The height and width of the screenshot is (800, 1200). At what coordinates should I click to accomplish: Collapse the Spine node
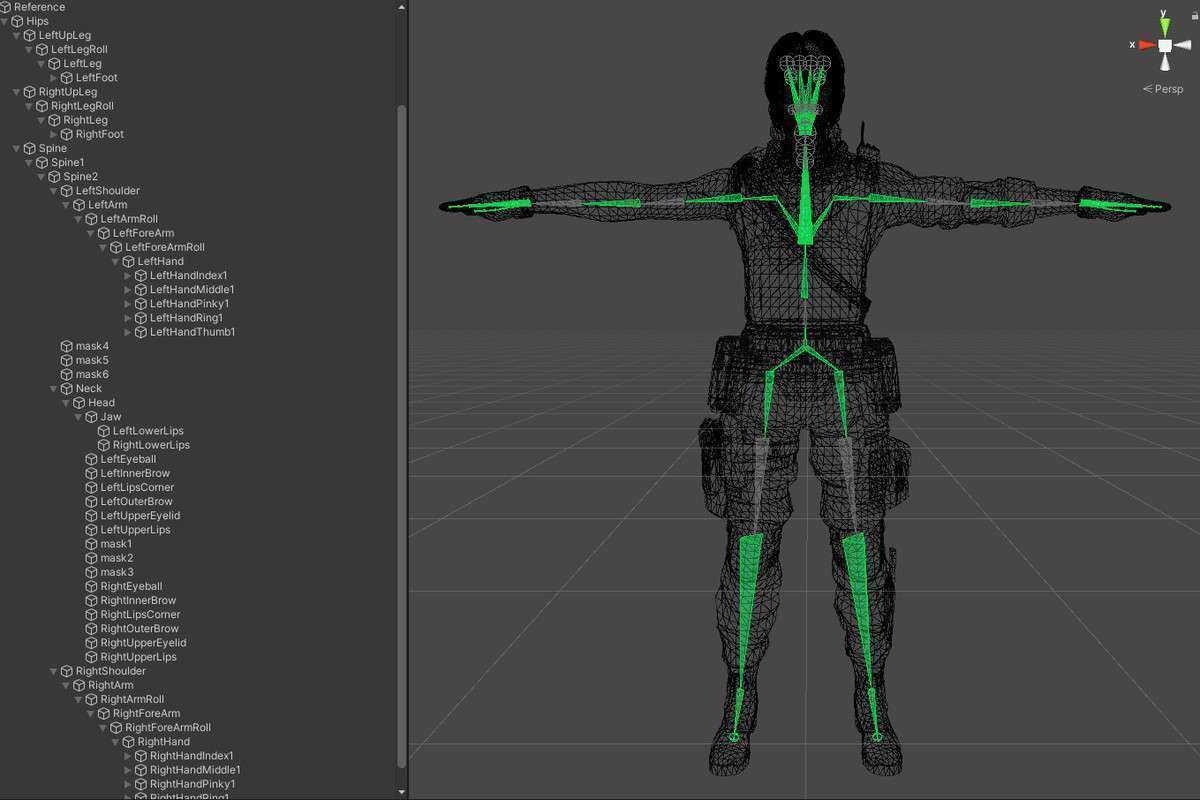[17, 148]
